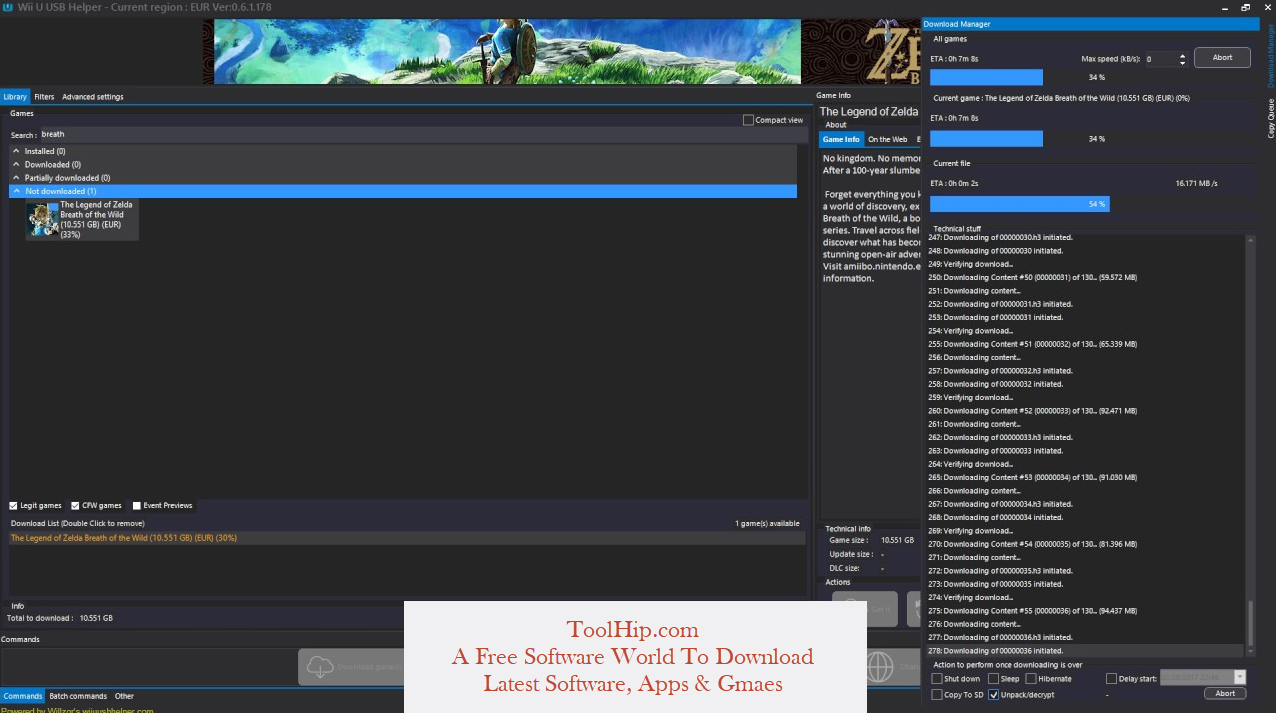
Task: Open the Advanced settings tab
Action: pos(93,97)
